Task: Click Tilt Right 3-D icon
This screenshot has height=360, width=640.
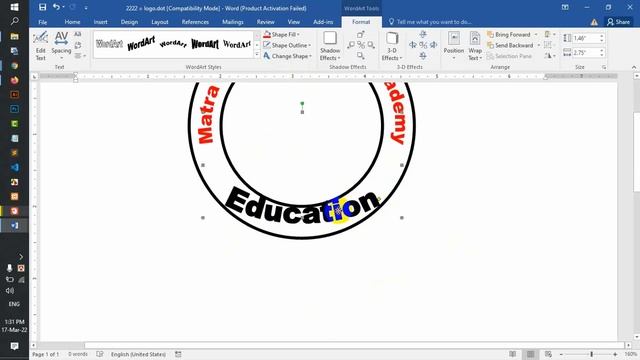Action: pyautogui.click(x=433, y=45)
